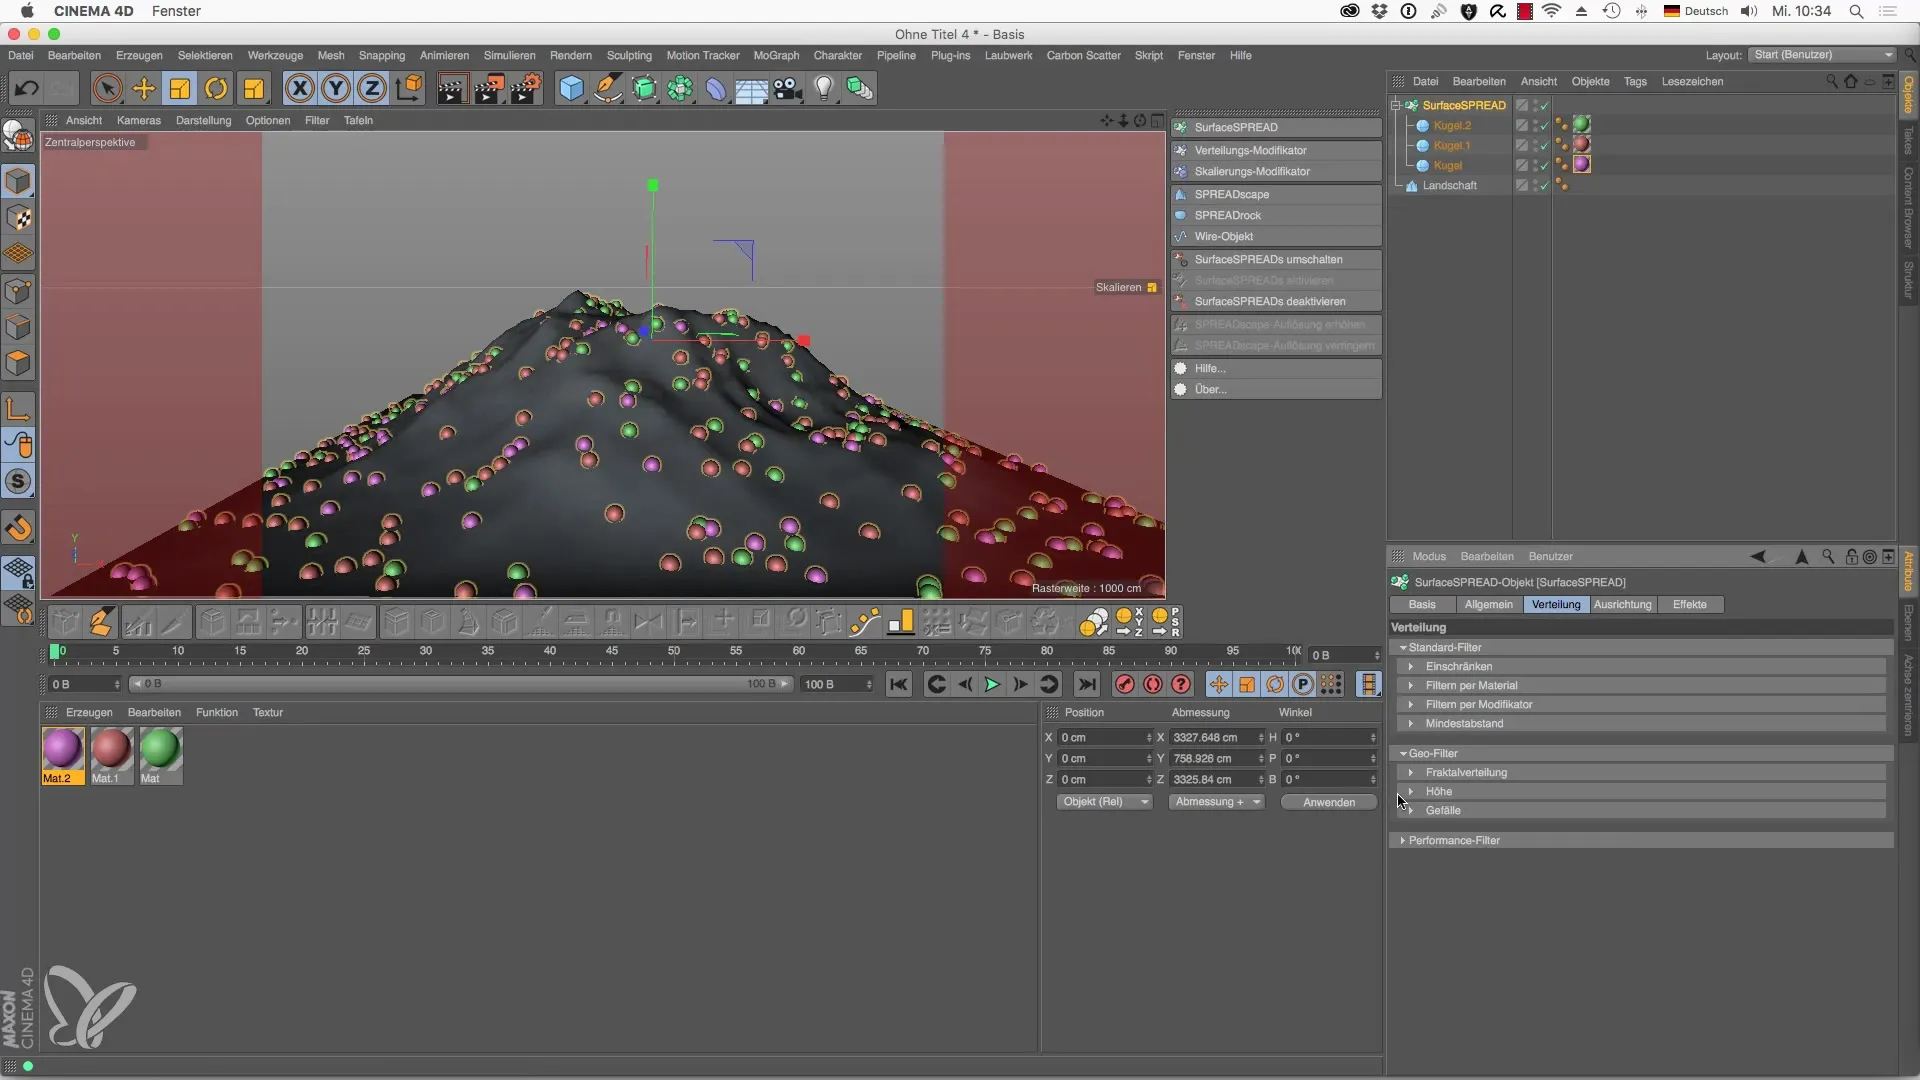Open the MoGraph menu

tap(776, 56)
